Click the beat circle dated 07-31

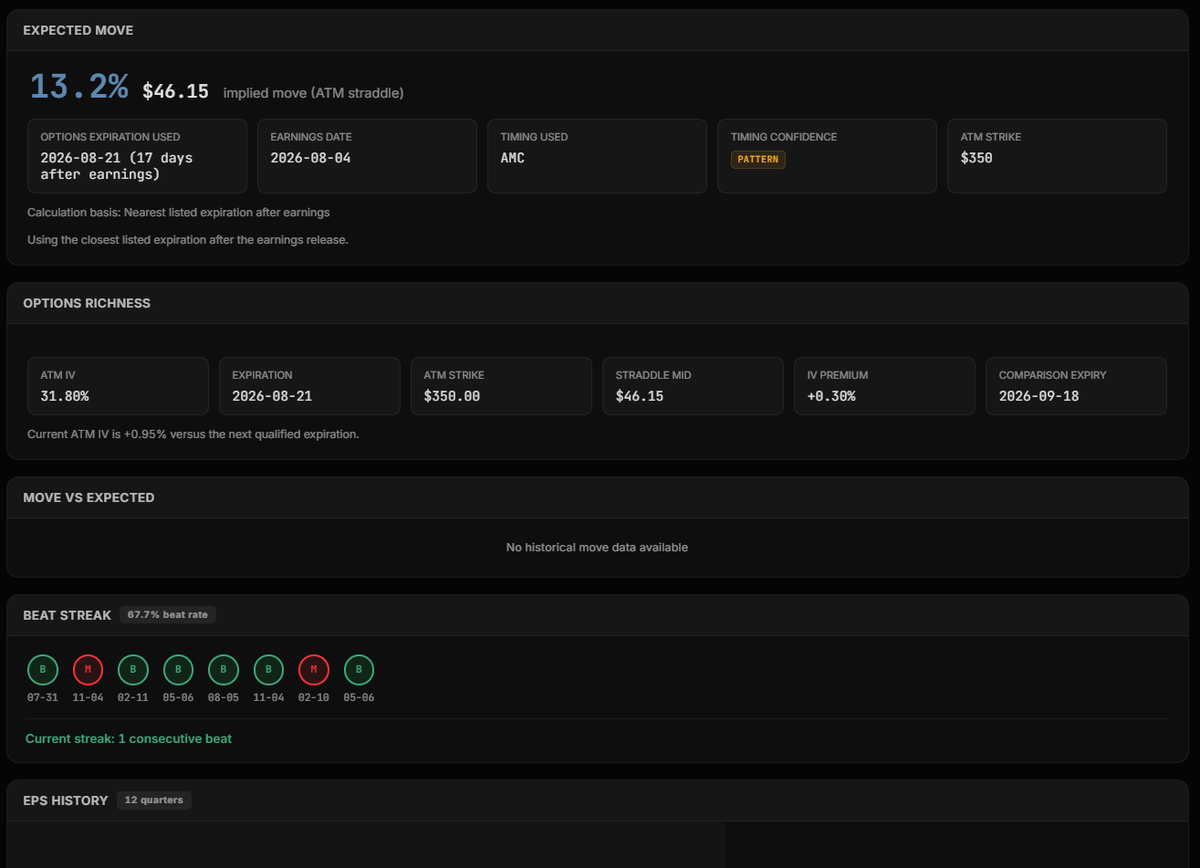[x=43, y=669]
